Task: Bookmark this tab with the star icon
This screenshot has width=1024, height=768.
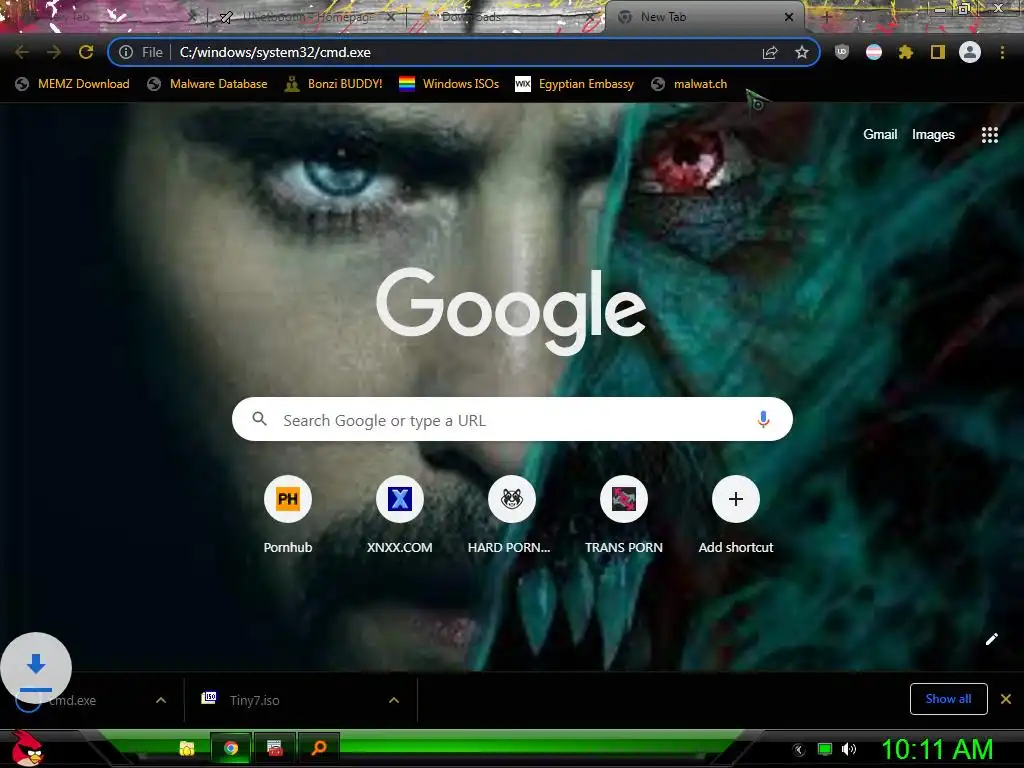Action: [x=802, y=52]
